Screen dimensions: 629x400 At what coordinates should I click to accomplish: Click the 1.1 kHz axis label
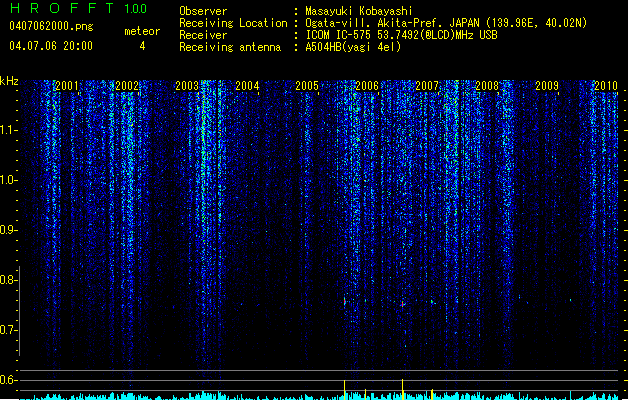coord(8,130)
